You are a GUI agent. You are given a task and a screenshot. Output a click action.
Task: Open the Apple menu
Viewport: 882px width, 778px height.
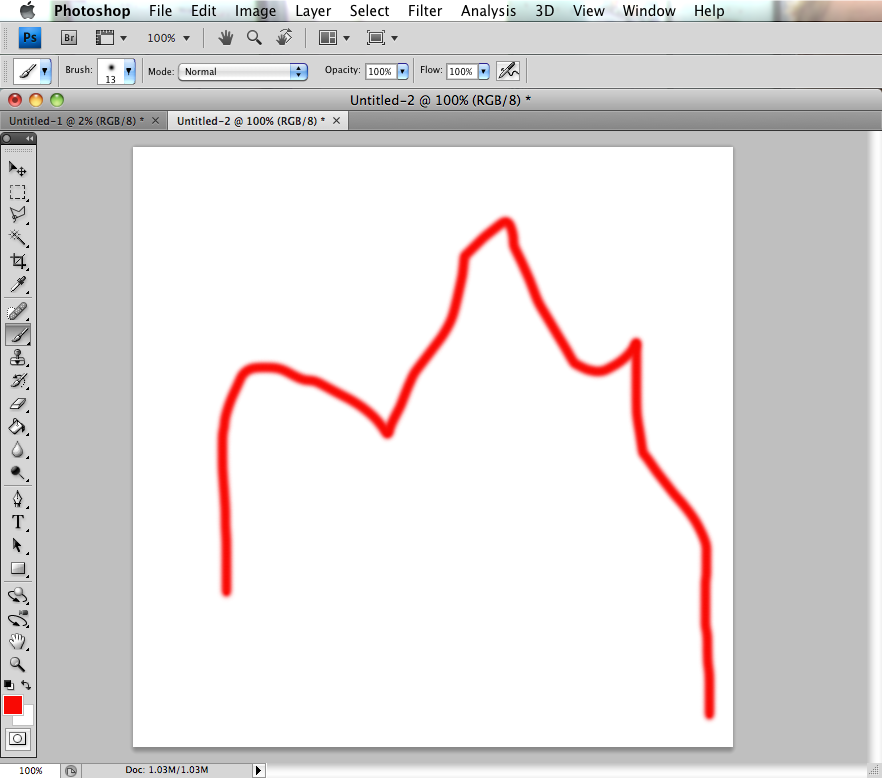(27, 10)
